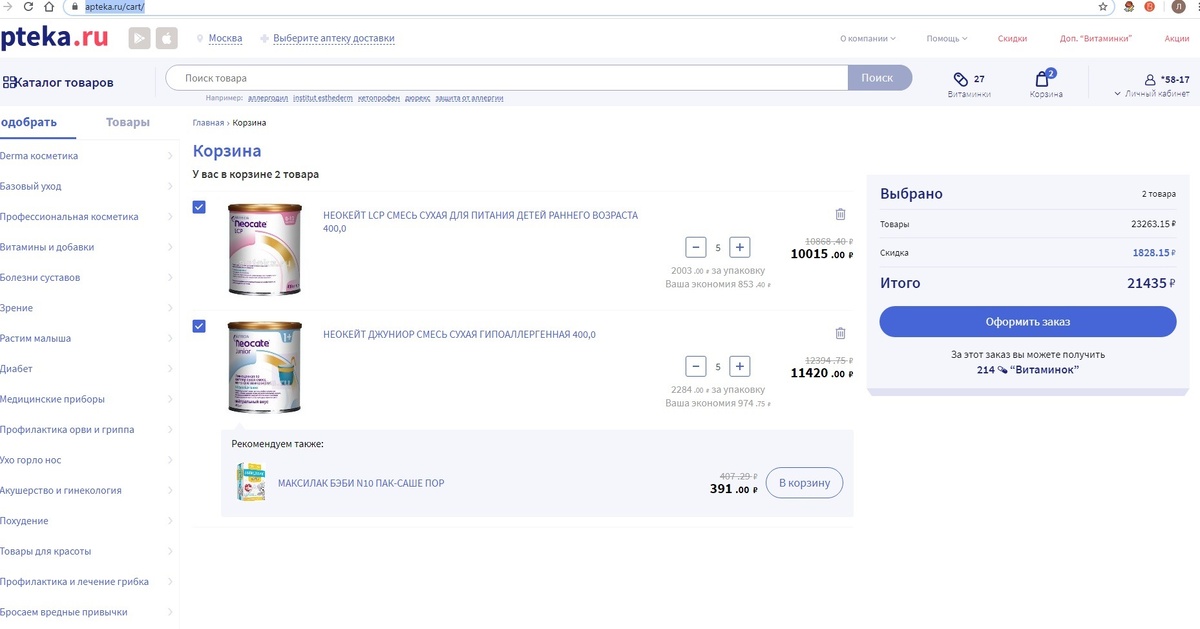Click Выберите аптеку доставки link

pyautogui.click(x=334, y=39)
